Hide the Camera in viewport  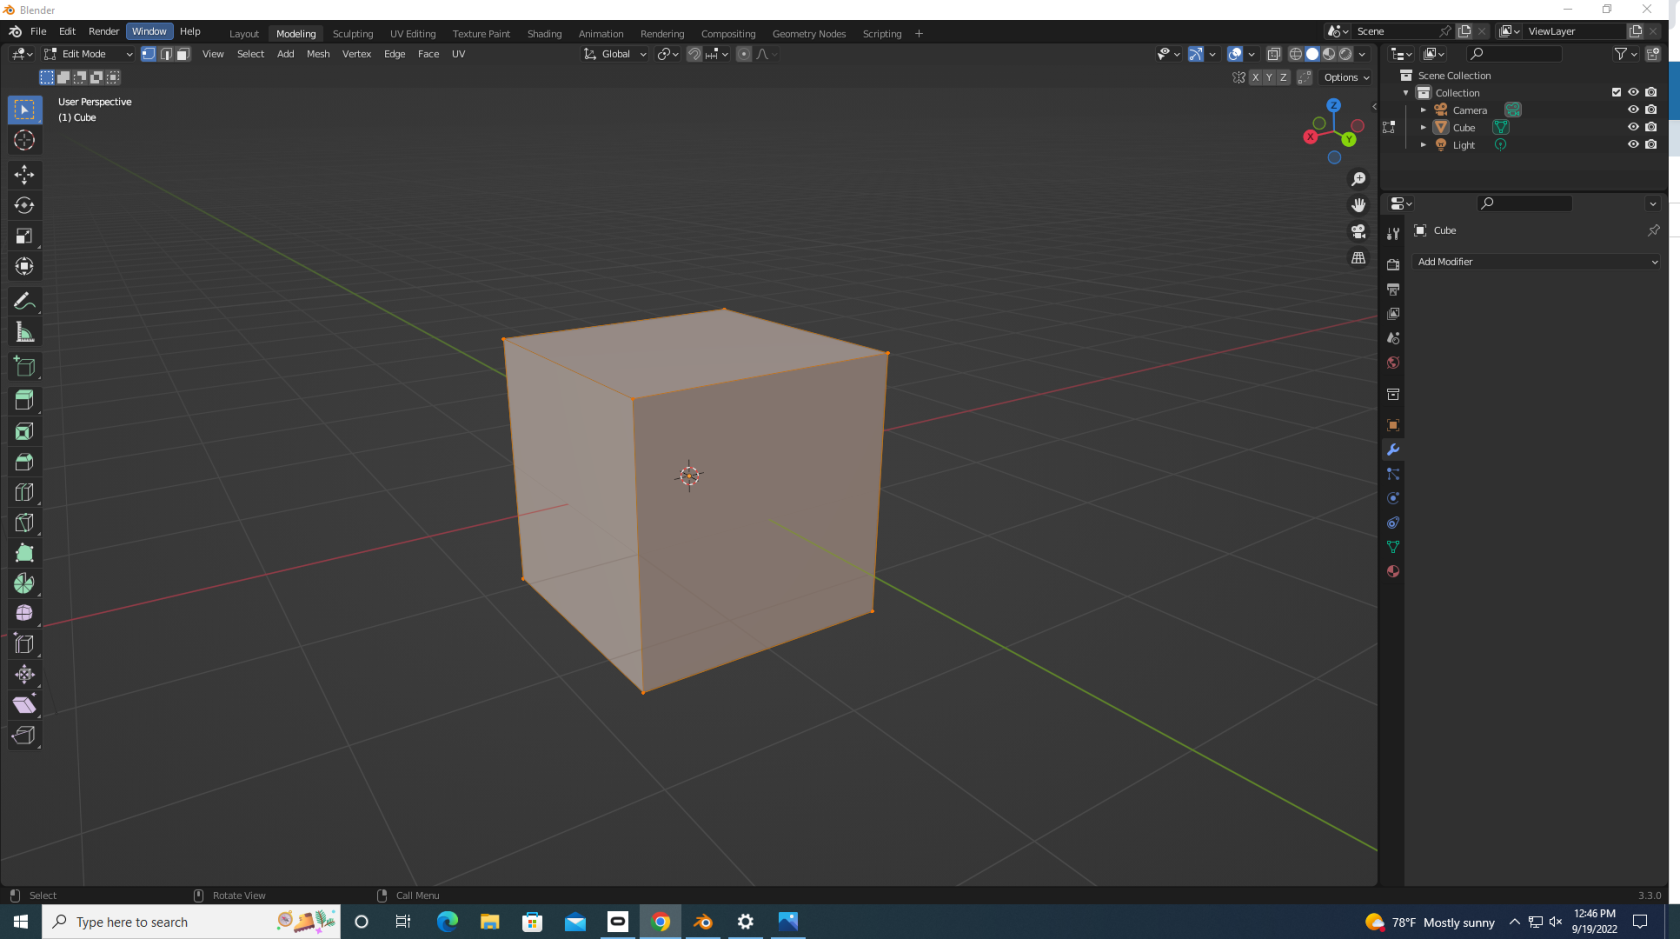coord(1633,110)
